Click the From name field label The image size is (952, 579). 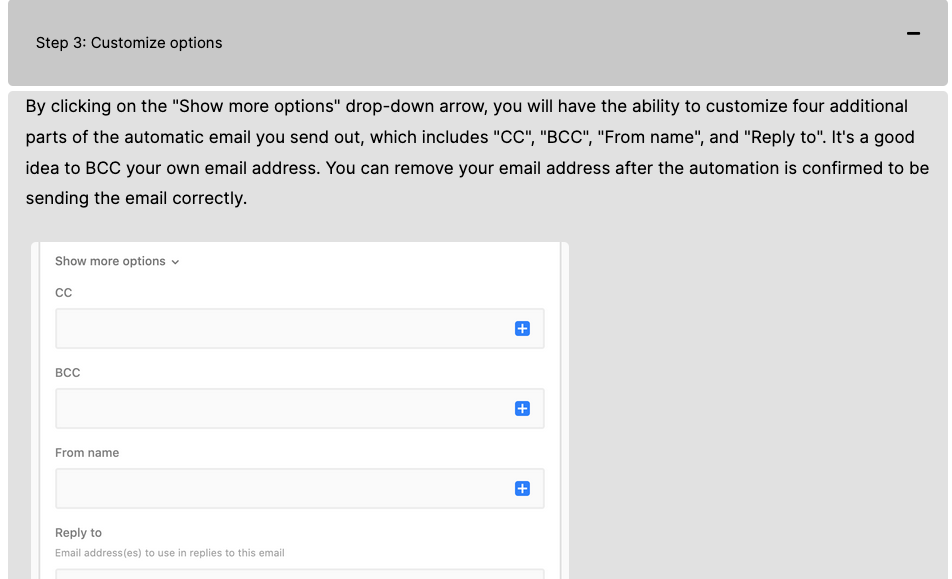pyautogui.click(x=87, y=453)
